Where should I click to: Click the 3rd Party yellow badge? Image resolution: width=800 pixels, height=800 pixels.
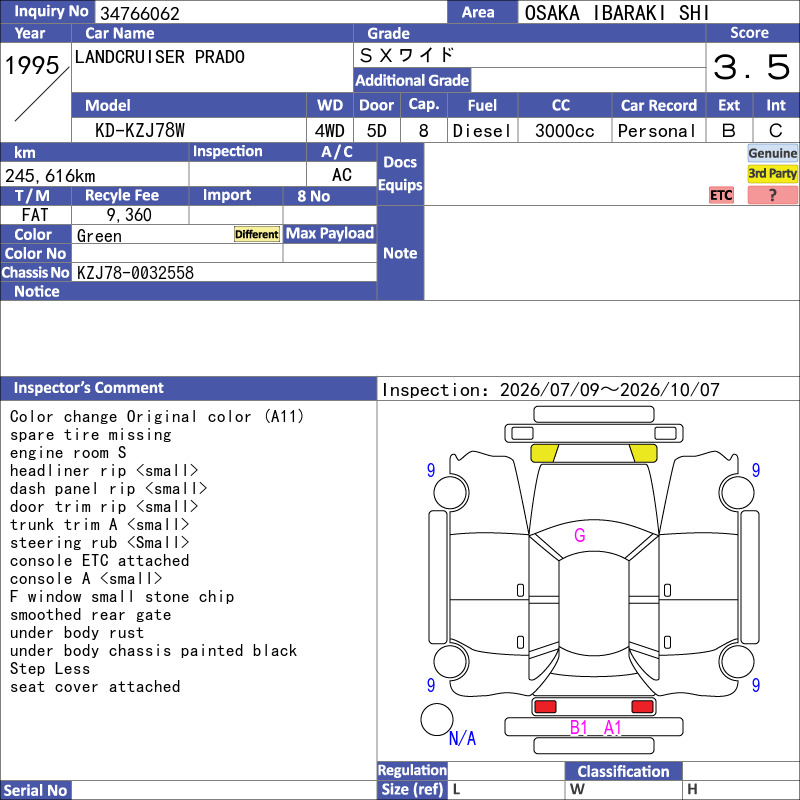pyautogui.click(x=772, y=174)
